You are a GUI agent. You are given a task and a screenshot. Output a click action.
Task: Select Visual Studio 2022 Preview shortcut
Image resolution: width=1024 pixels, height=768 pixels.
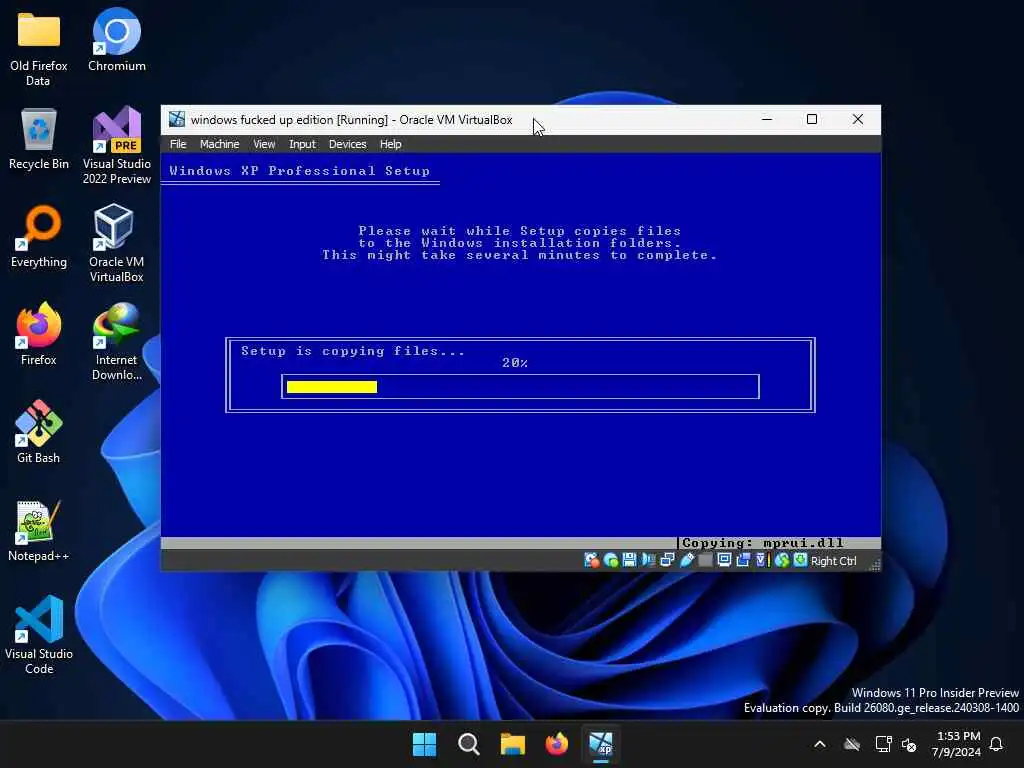pyautogui.click(x=117, y=146)
